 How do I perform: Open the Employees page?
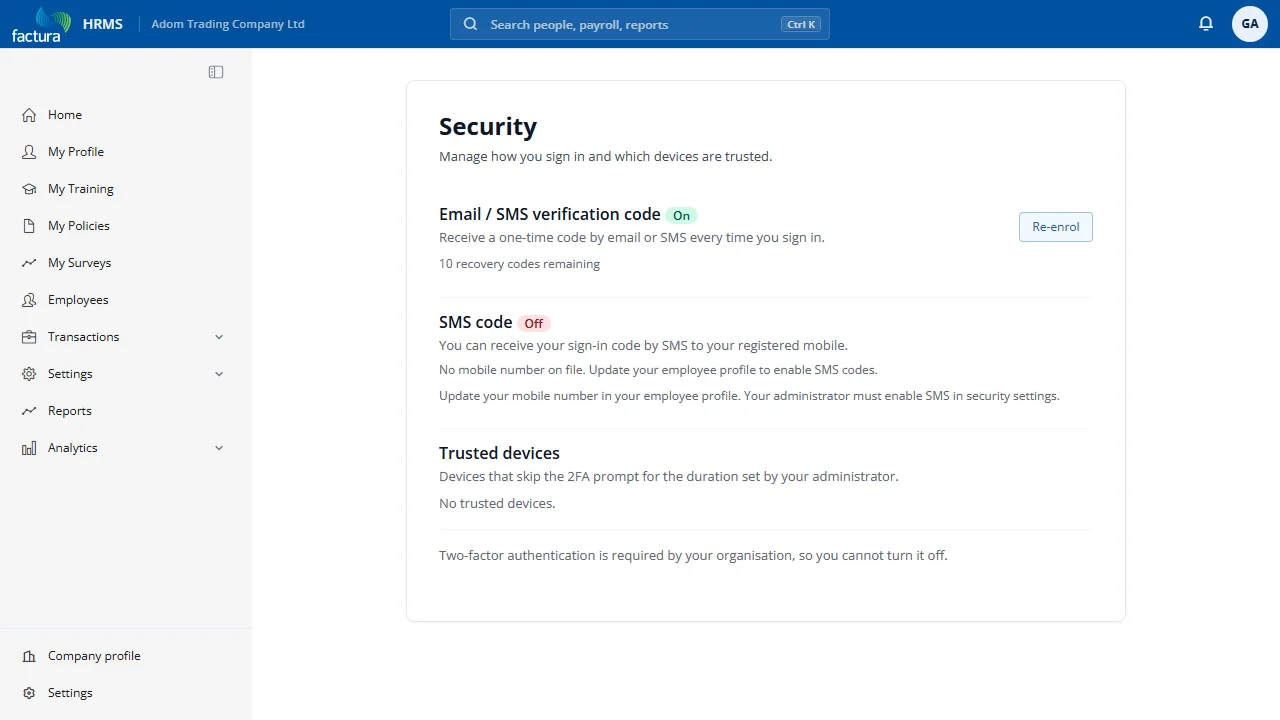point(124,300)
